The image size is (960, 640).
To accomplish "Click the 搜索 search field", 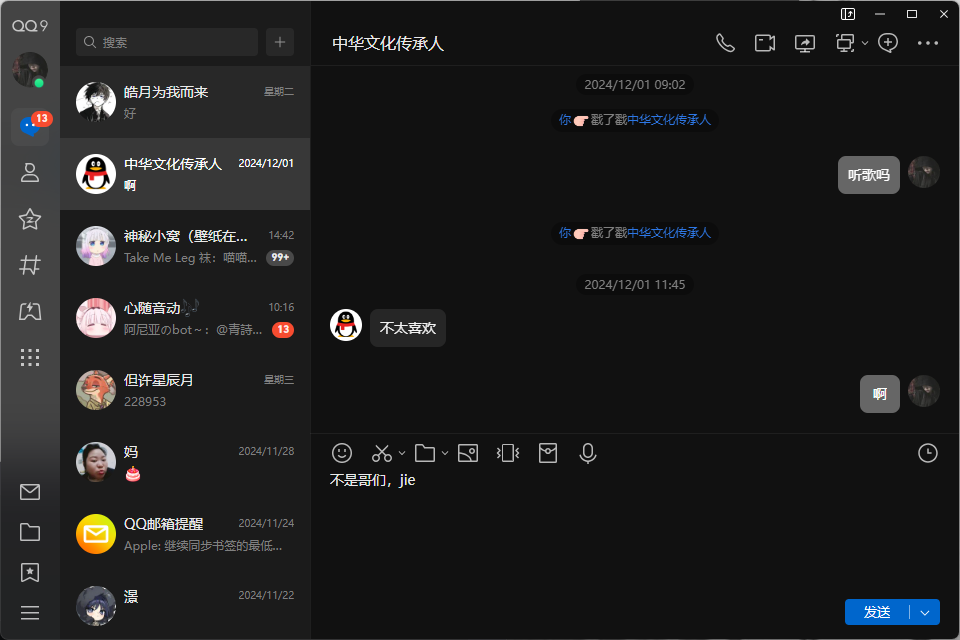I will tap(168, 42).
